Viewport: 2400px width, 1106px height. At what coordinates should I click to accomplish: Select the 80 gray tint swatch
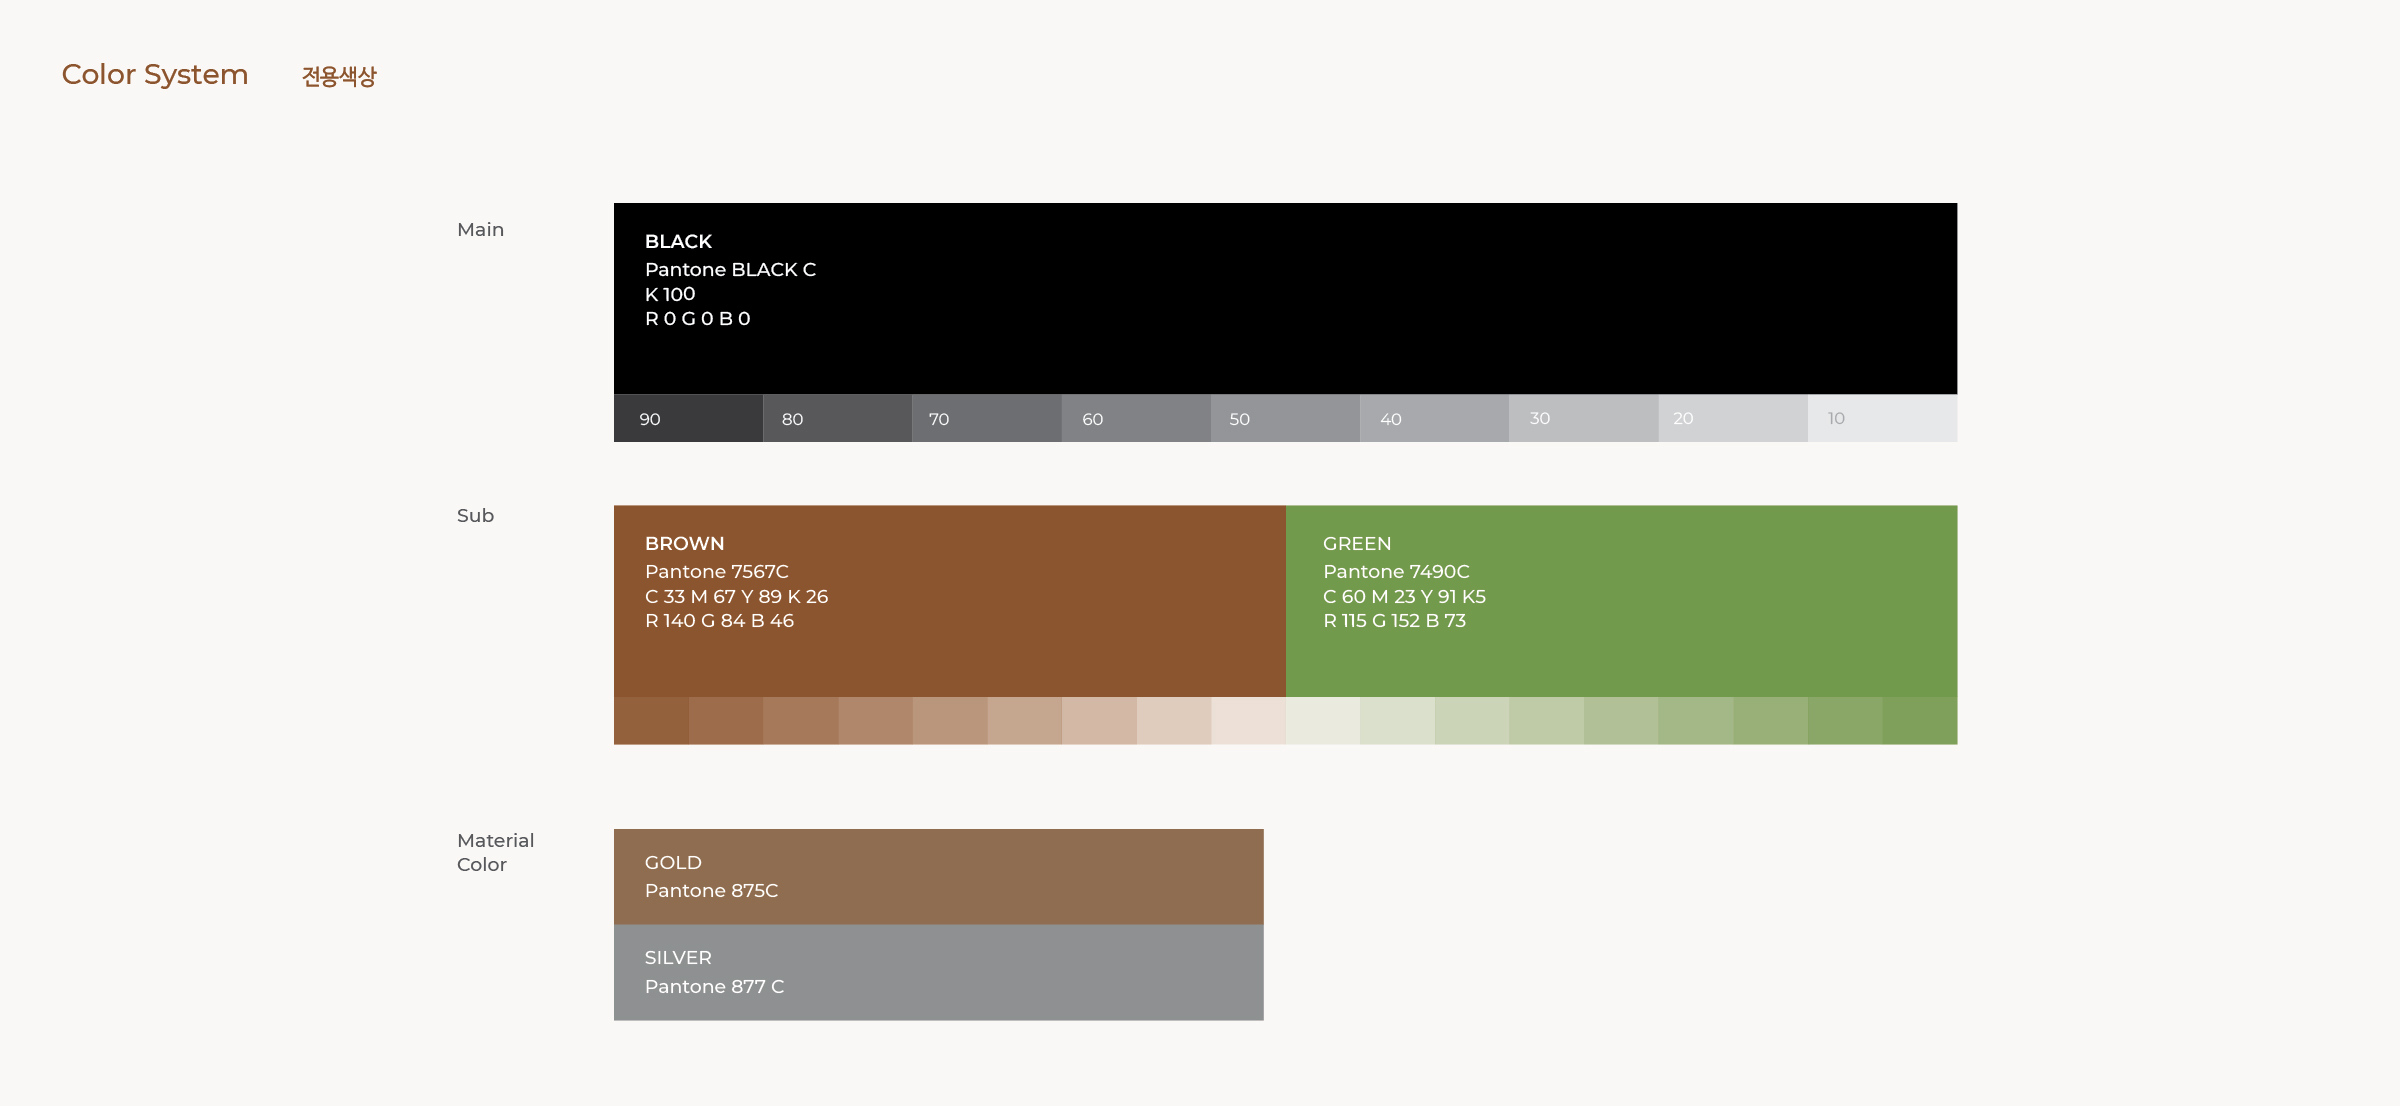(837, 418)
